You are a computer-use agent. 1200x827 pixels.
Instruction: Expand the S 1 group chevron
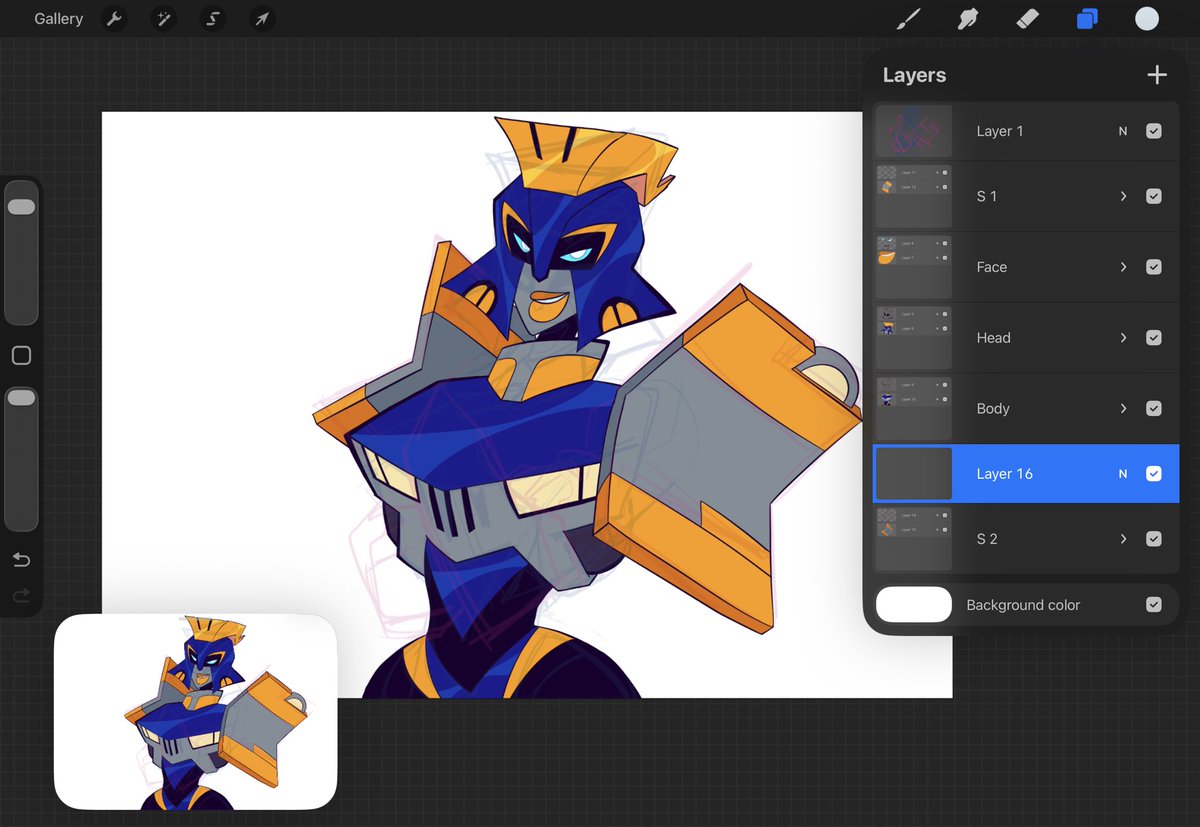pyautogui.click(x=1123, y=196)
